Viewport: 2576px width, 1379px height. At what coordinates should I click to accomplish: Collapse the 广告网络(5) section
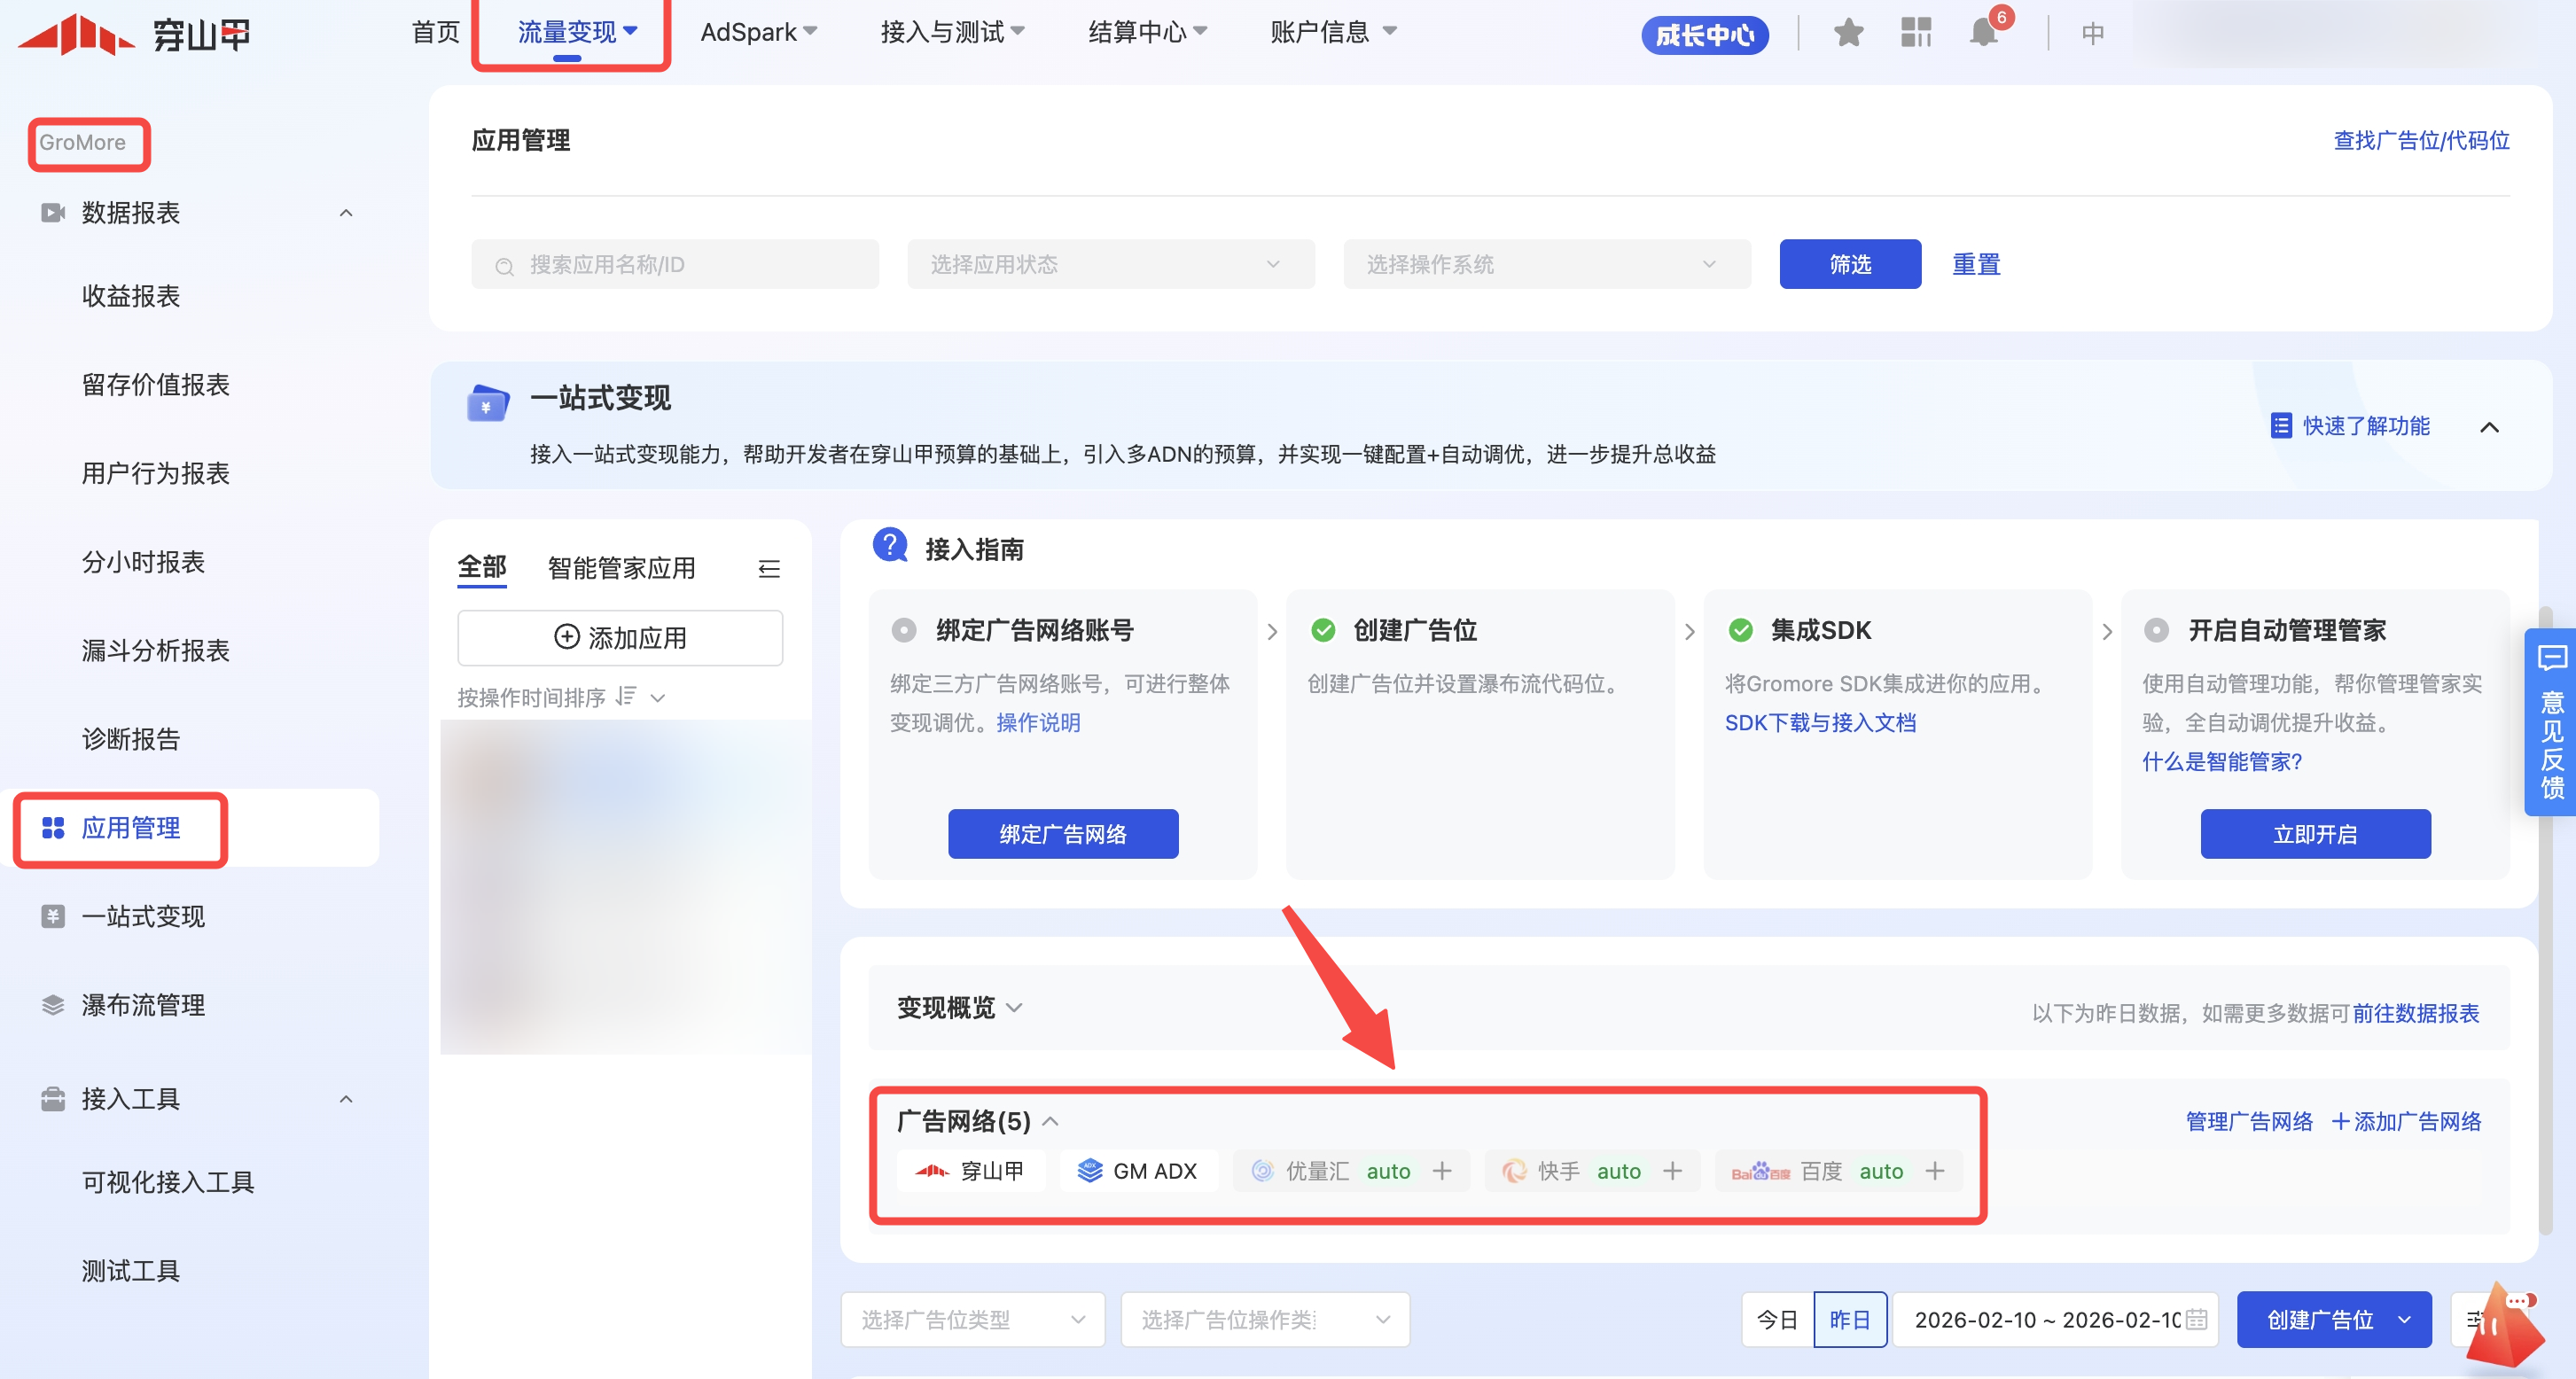1051,1122
